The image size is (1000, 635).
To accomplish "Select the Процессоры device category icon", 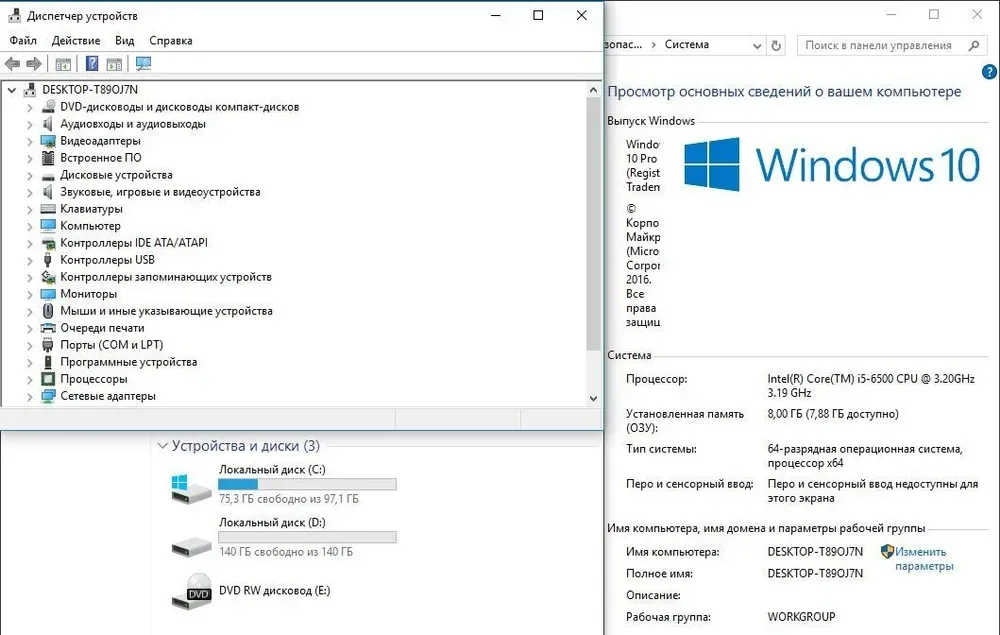I will click(49, 379).
